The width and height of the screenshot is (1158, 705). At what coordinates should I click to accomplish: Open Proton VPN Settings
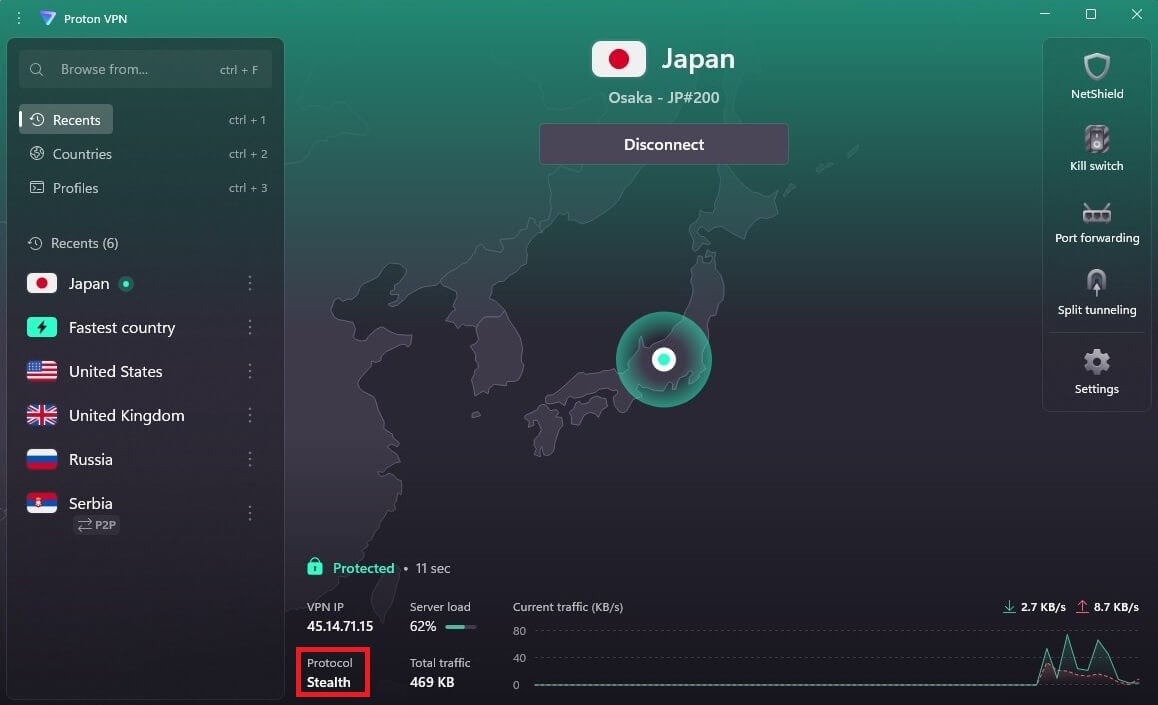(x=1096, y=370)
